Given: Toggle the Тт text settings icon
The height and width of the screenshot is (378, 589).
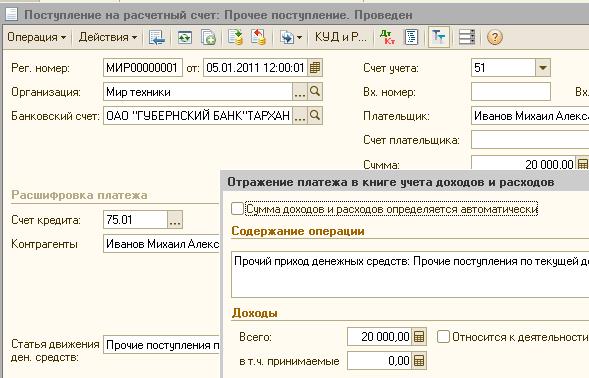Looking at the screenshot, I should (439, 37).
